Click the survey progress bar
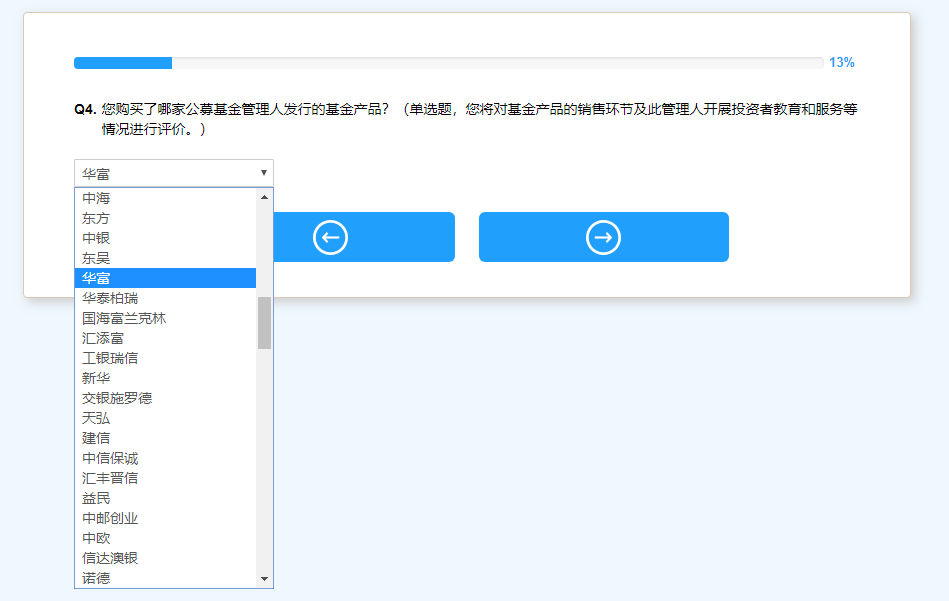This screenshot has height=601, width=949. point(448,63)
